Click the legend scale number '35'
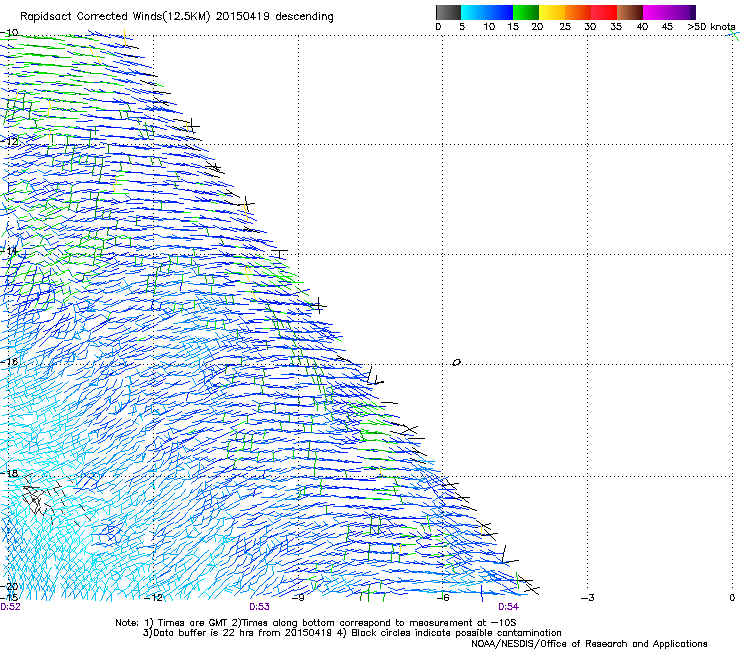This screenshot has height=650, width=740. coord(616,27)
